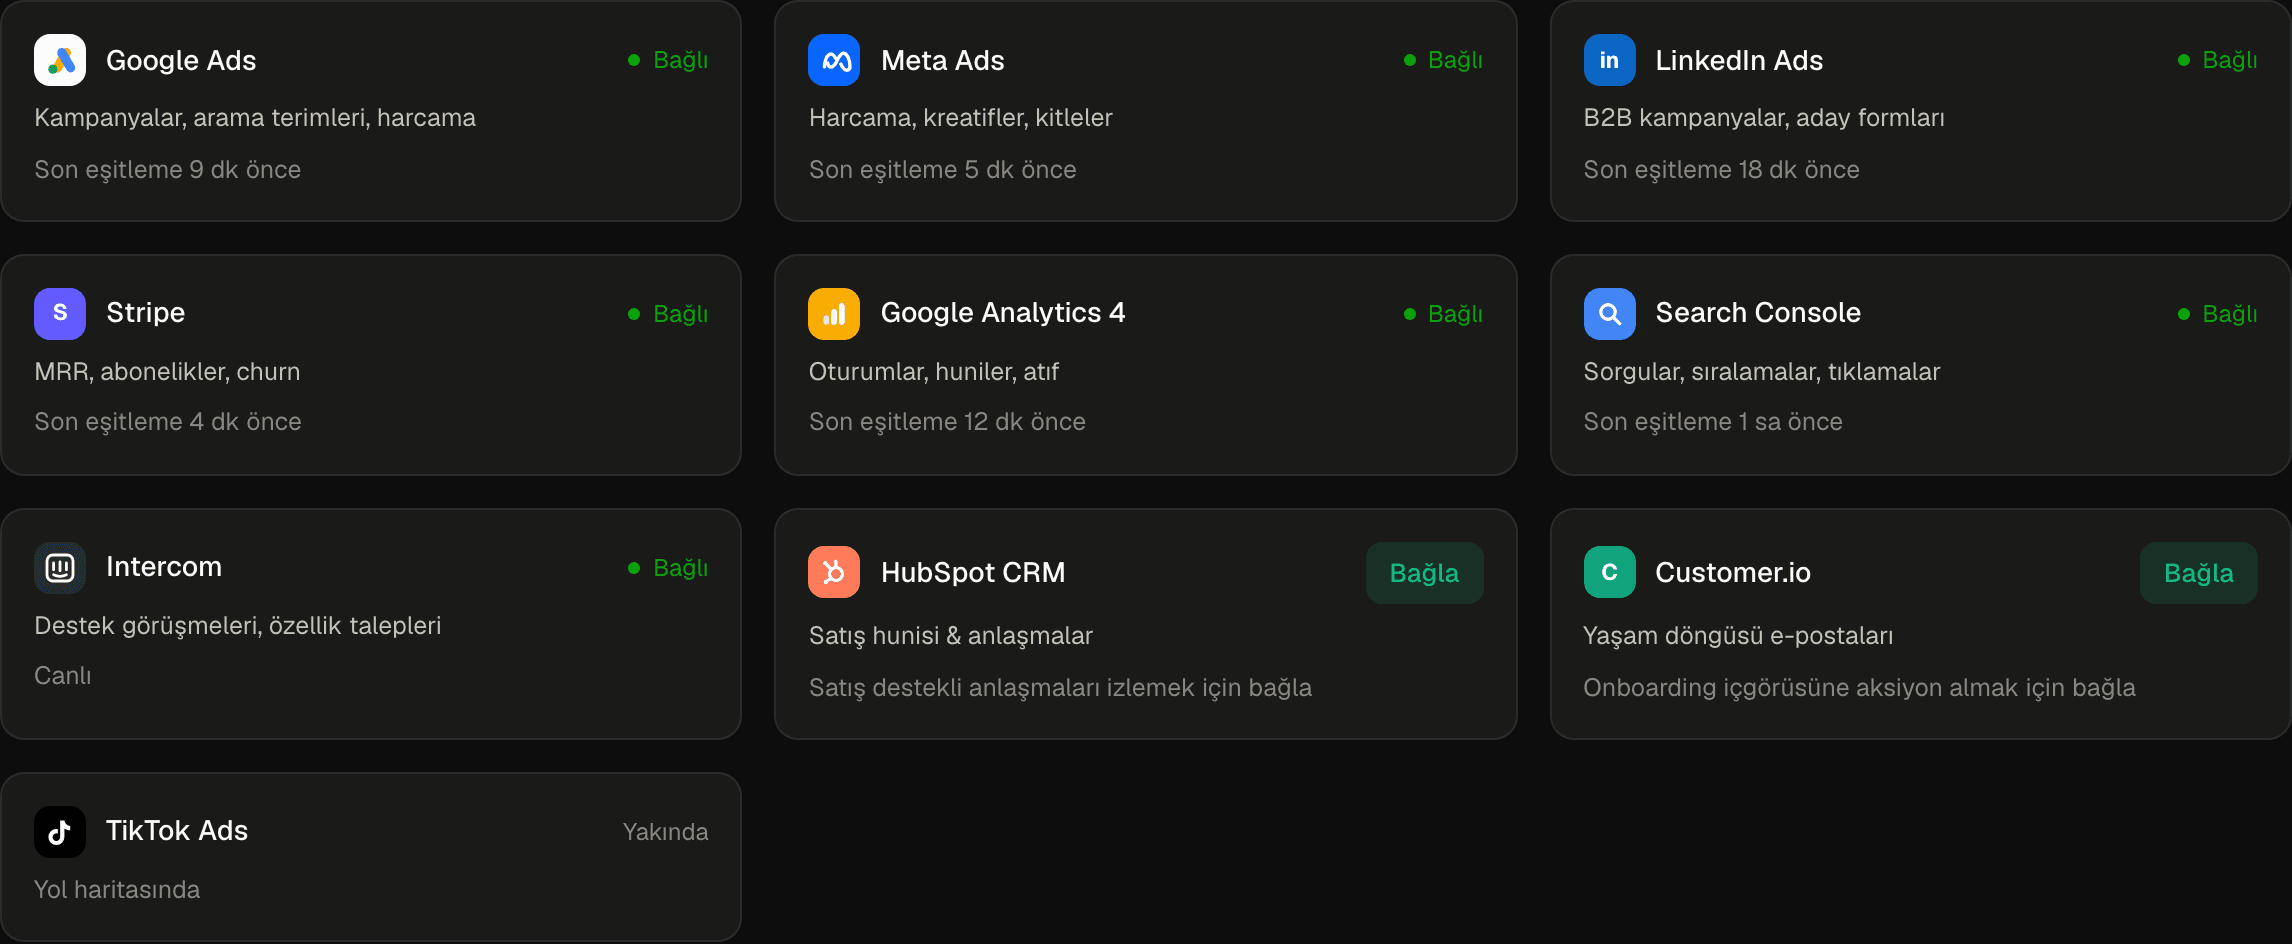Select the TikTok Ads card title
Viewport: 2292px width, 944px height.
click(177, 831)
